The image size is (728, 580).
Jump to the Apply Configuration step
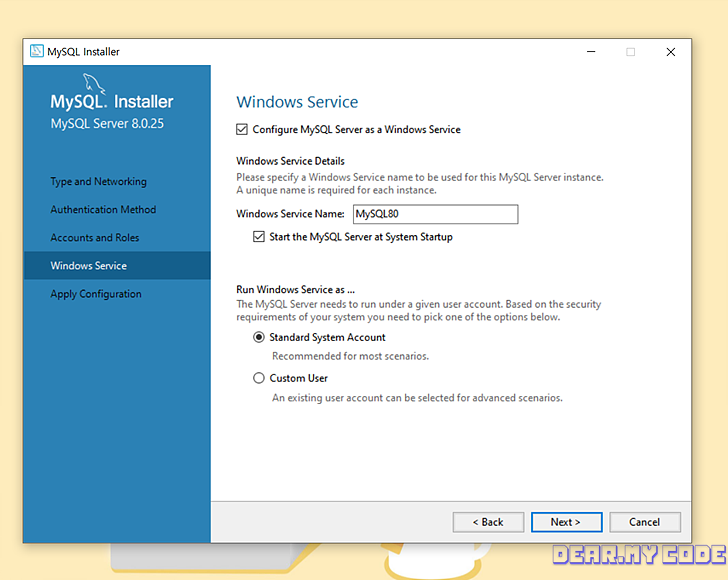[x=96, y=294]
